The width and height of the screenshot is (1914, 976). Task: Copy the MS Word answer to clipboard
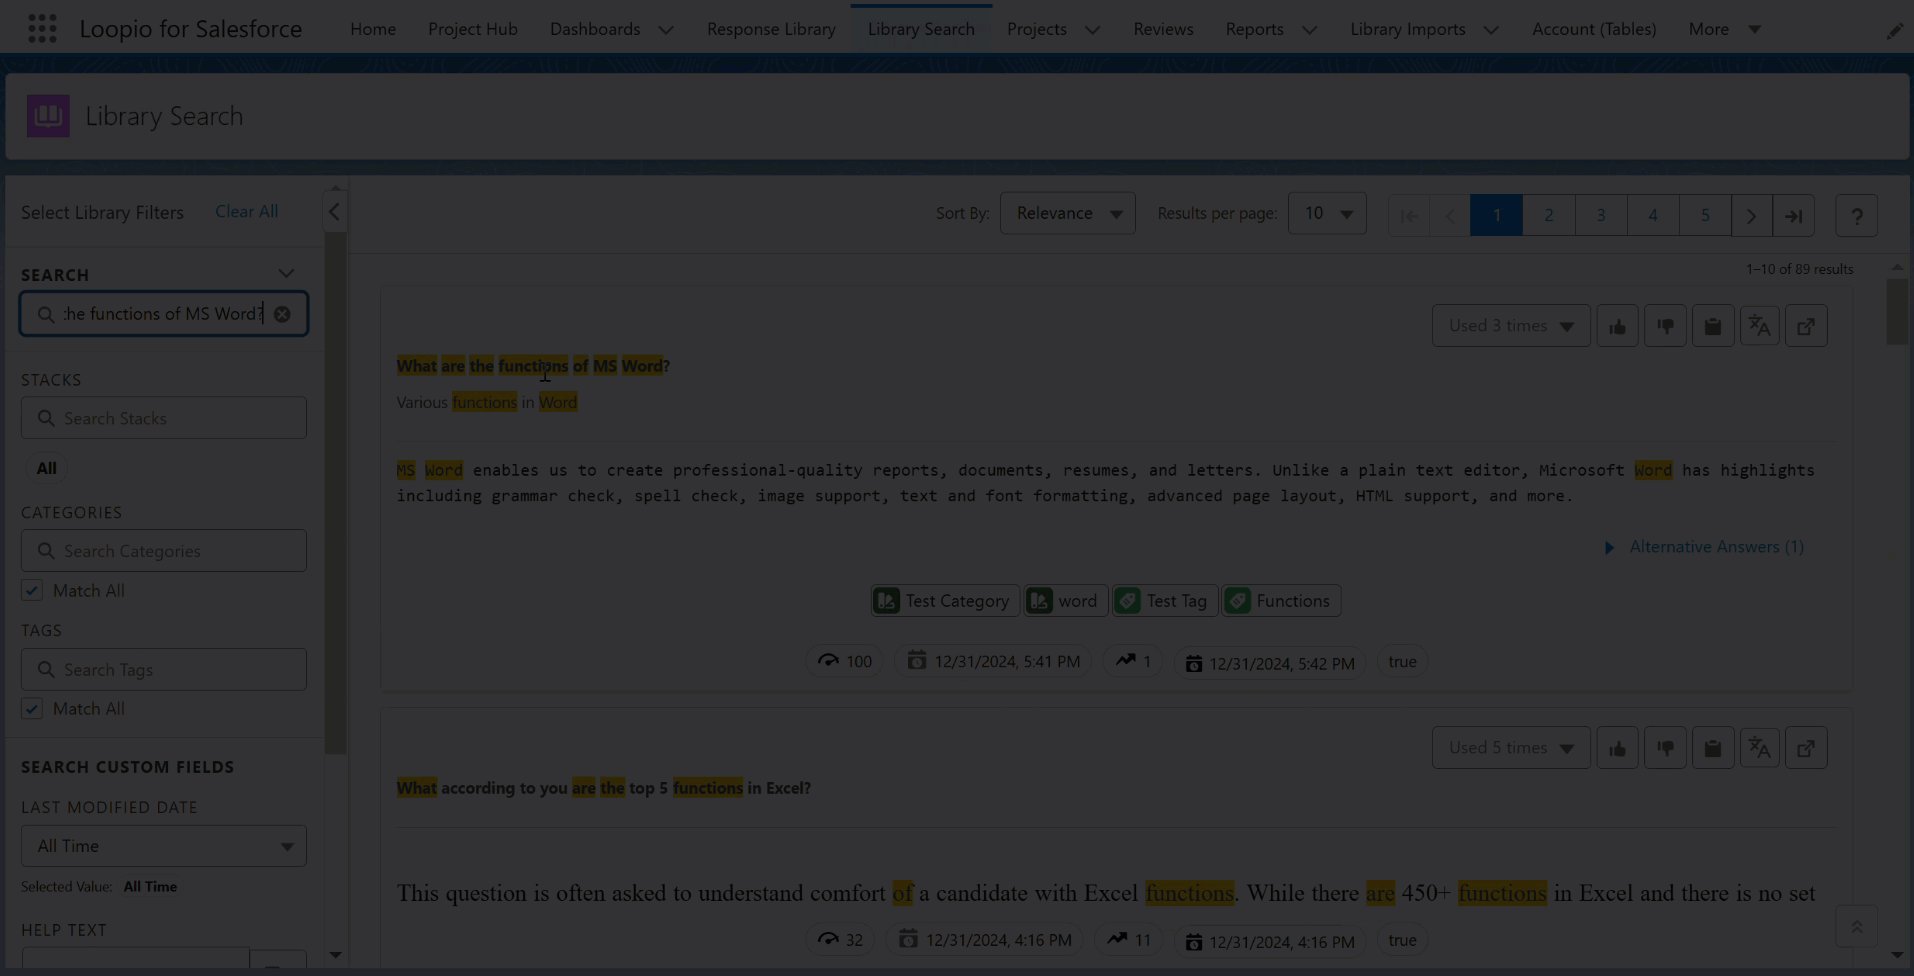1713,326
